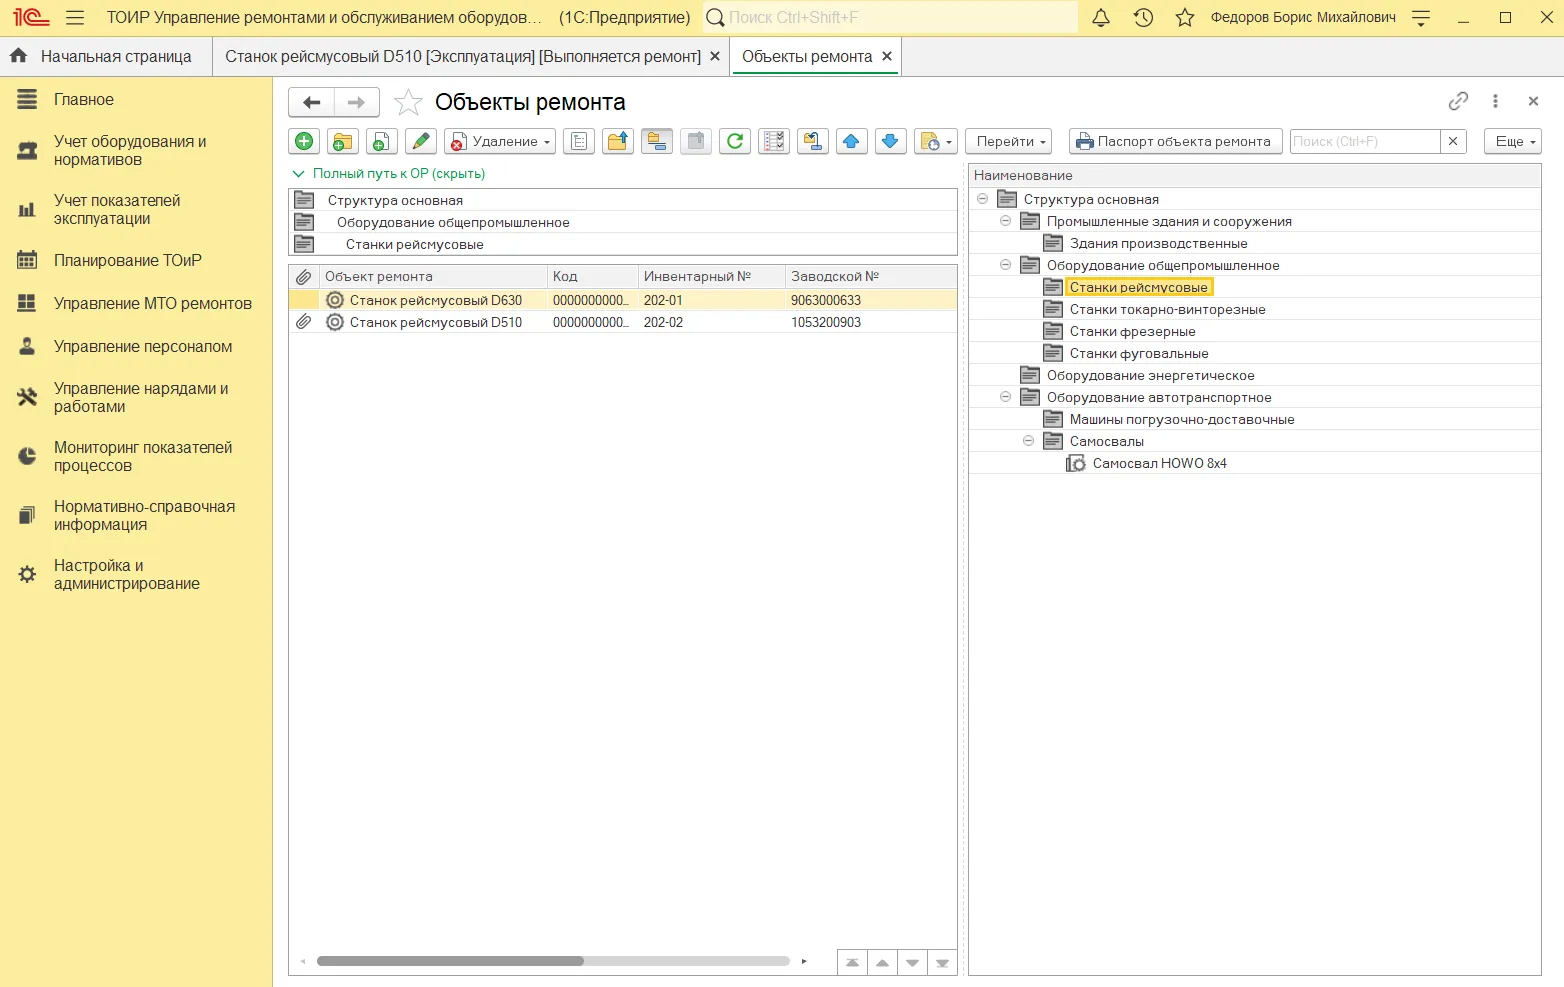The height and width of the screenshot is (987, 1564).
Task: Select Станки фуговальные in tree
Action: click(1139, 353)
